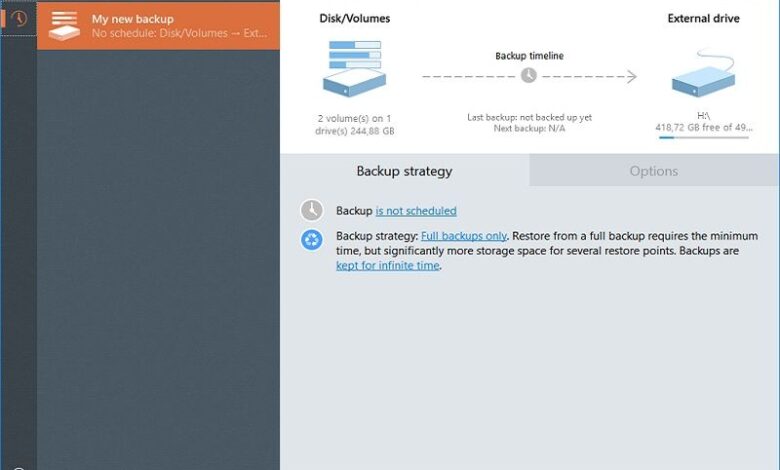Screen dimensions: 780x470
Task: Click the stacked drive icon beside My new backup
Action: [x=63, y=25]
